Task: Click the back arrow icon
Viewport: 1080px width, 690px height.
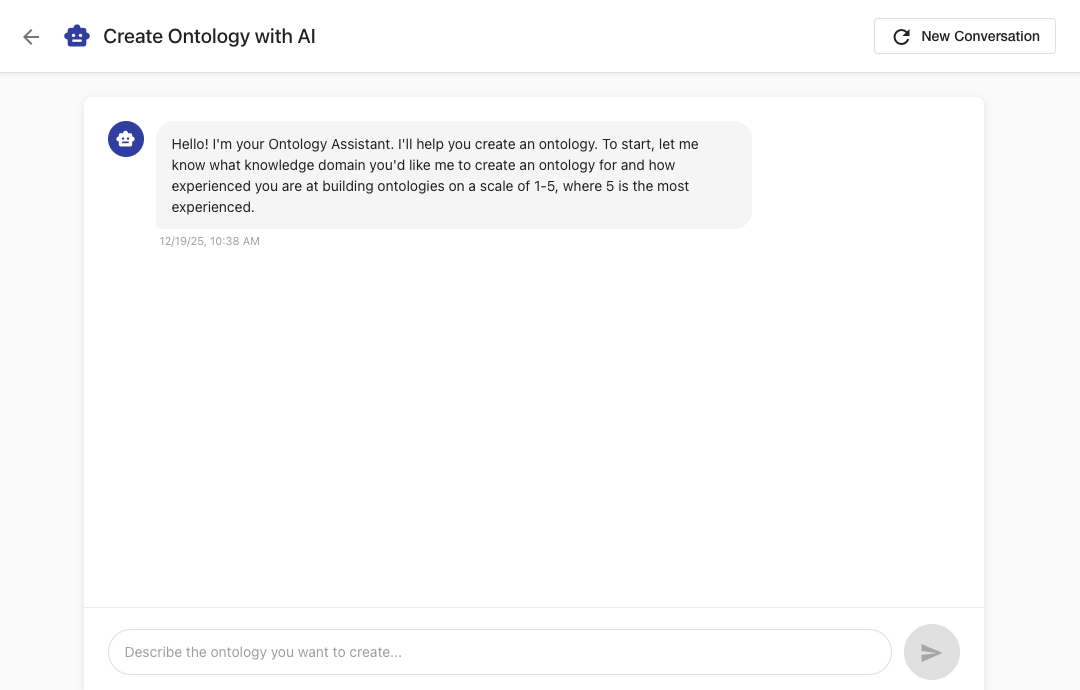Action: [31, 37]
